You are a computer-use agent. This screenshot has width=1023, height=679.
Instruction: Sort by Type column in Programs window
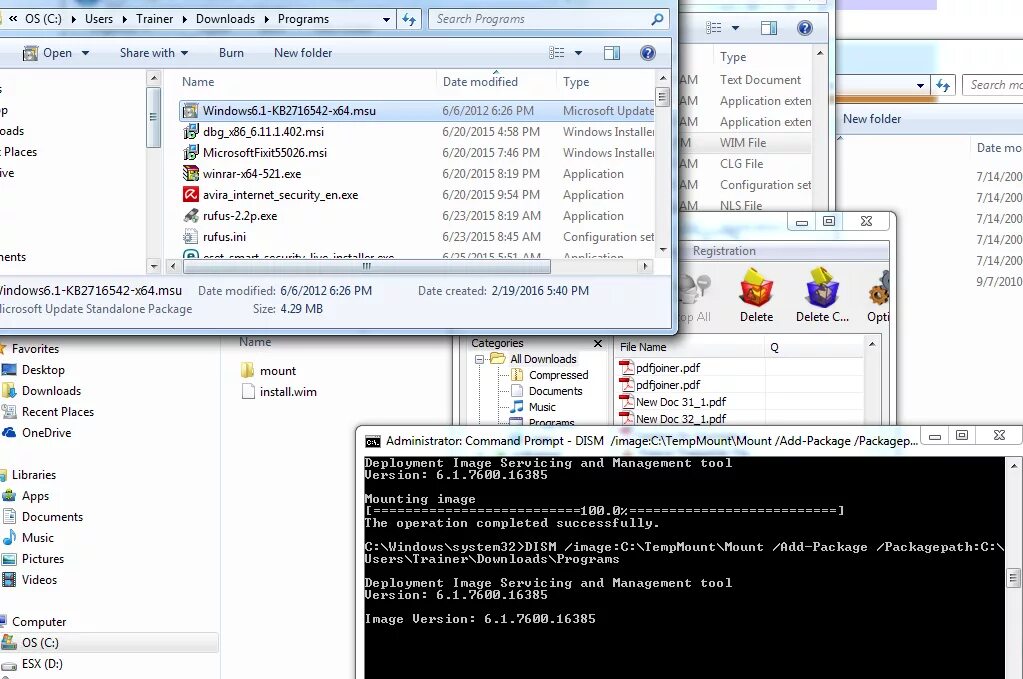576,82
